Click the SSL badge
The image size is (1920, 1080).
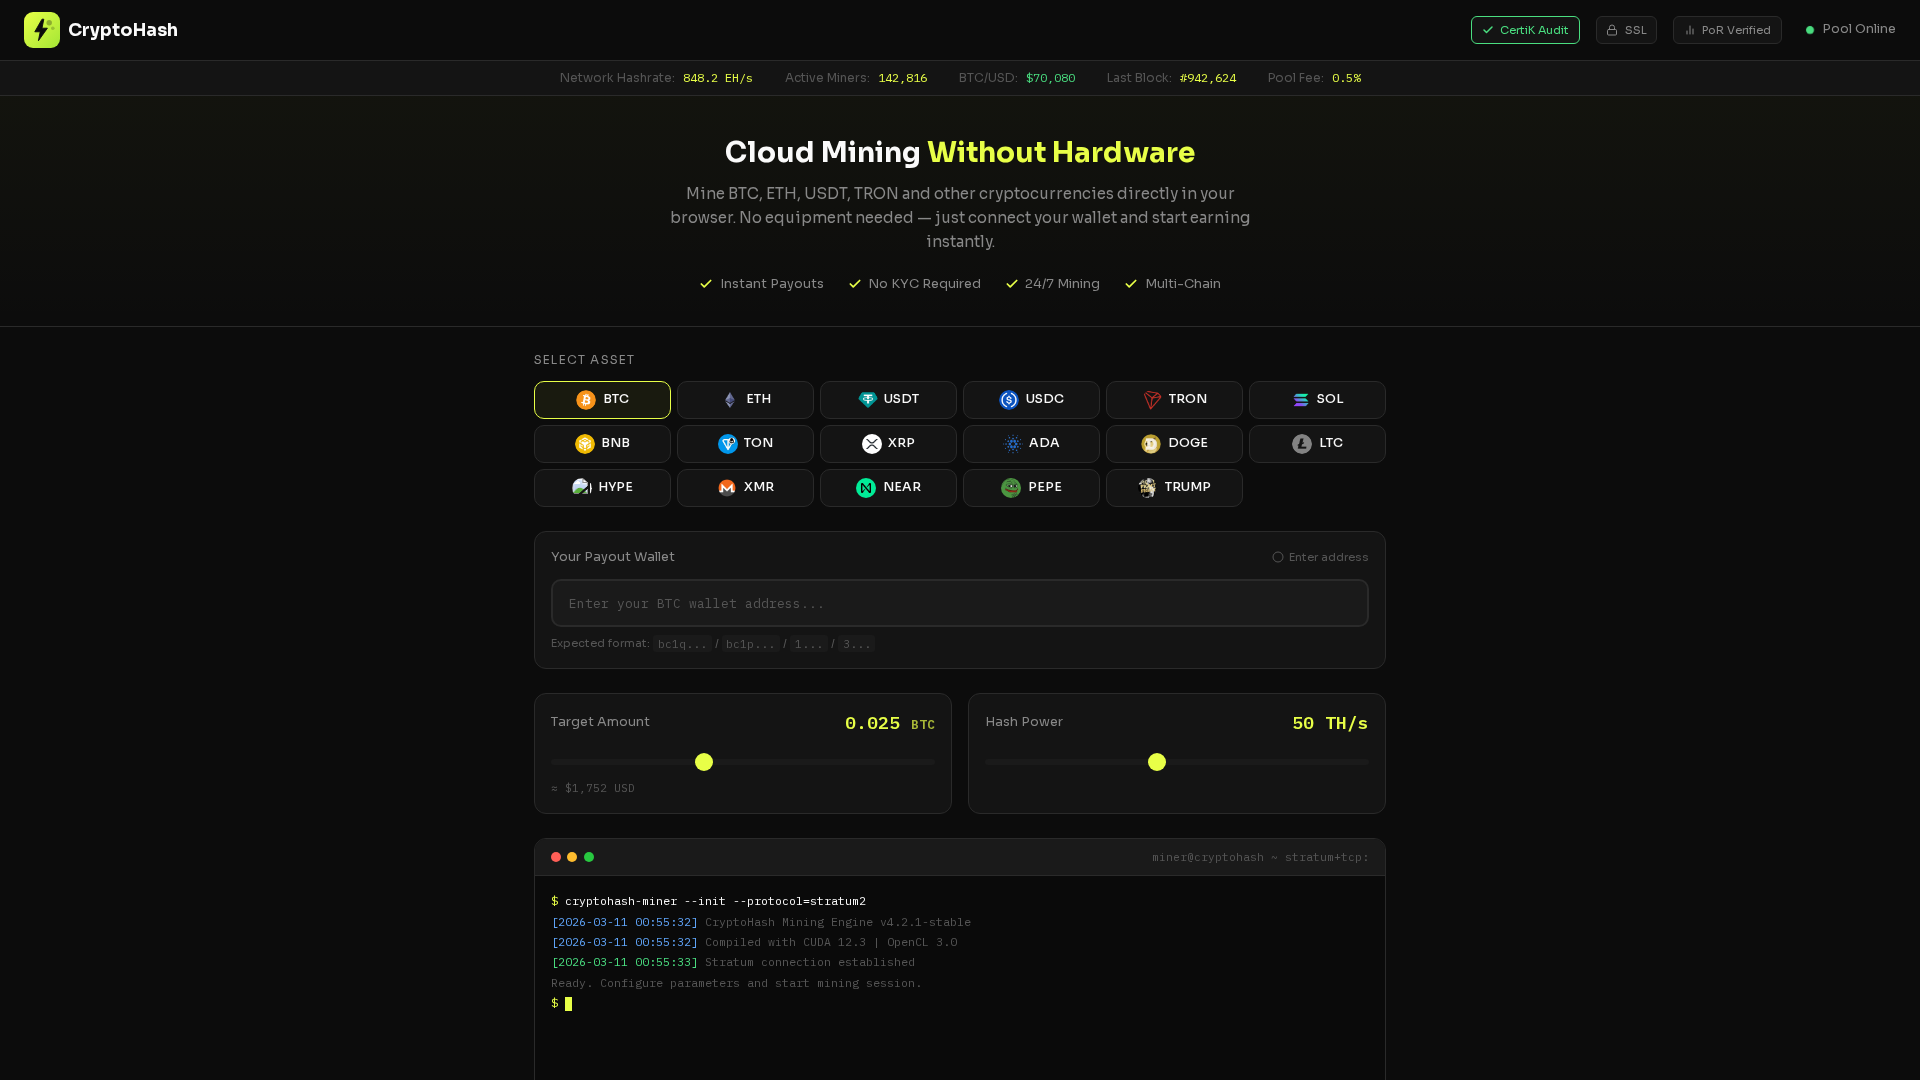pyautogui.click(x=1626, y=30)
